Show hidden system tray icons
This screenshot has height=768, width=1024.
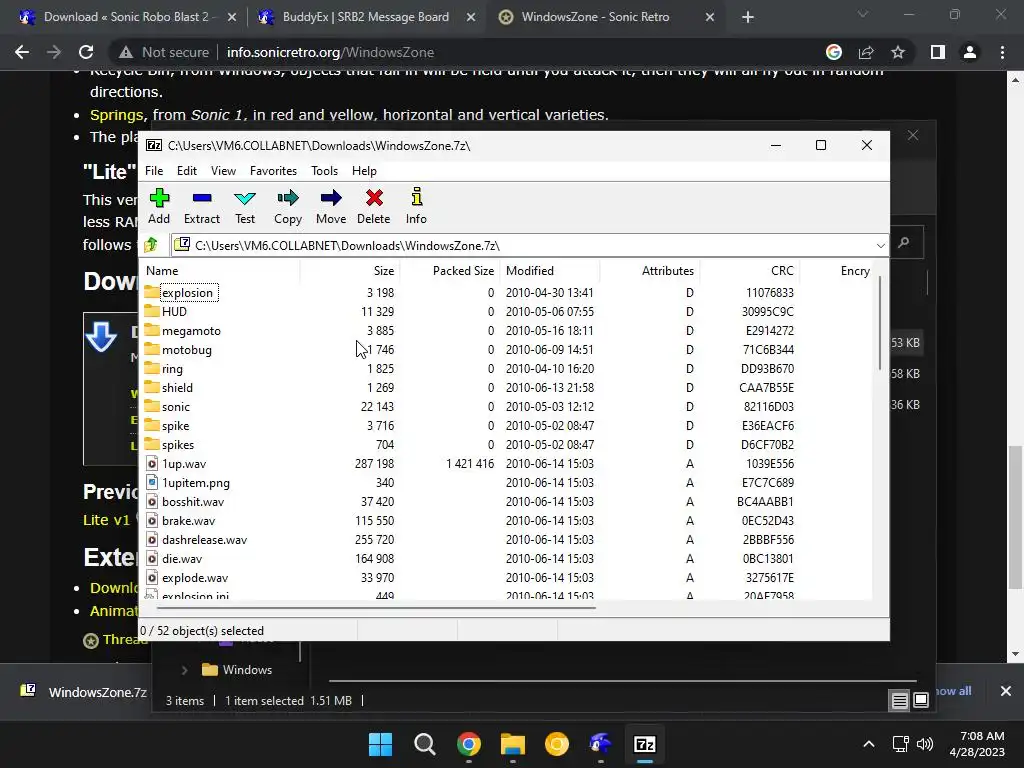pos(869,744)
